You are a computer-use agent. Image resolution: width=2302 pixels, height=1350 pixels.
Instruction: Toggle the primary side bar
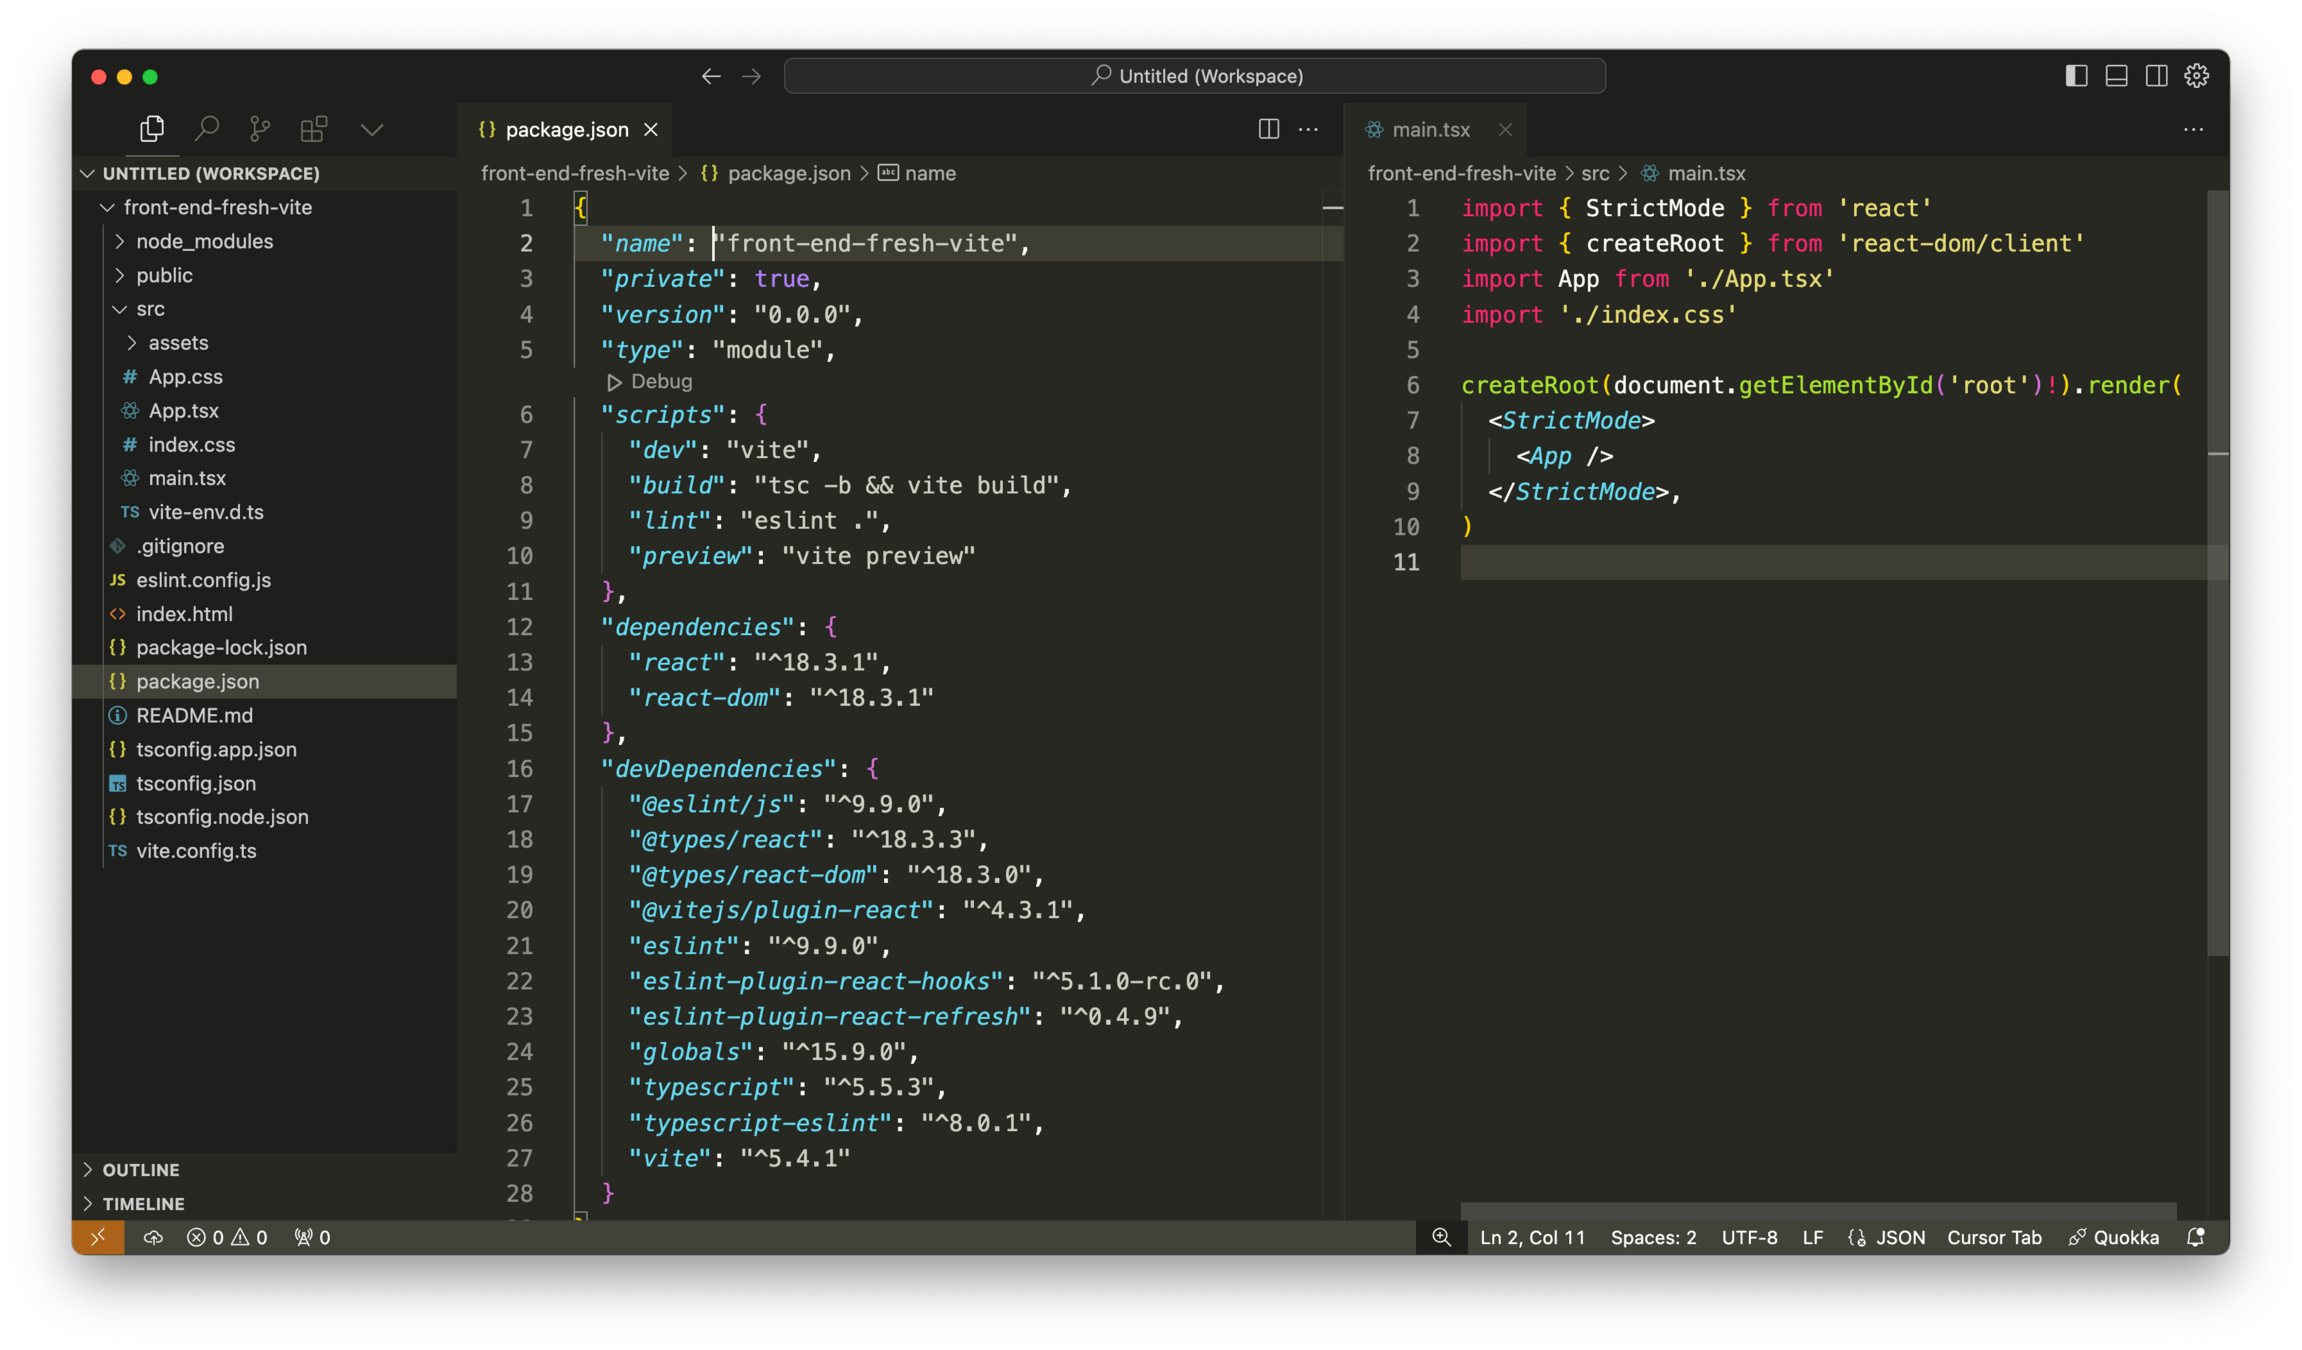click(x=2076, y=76)
